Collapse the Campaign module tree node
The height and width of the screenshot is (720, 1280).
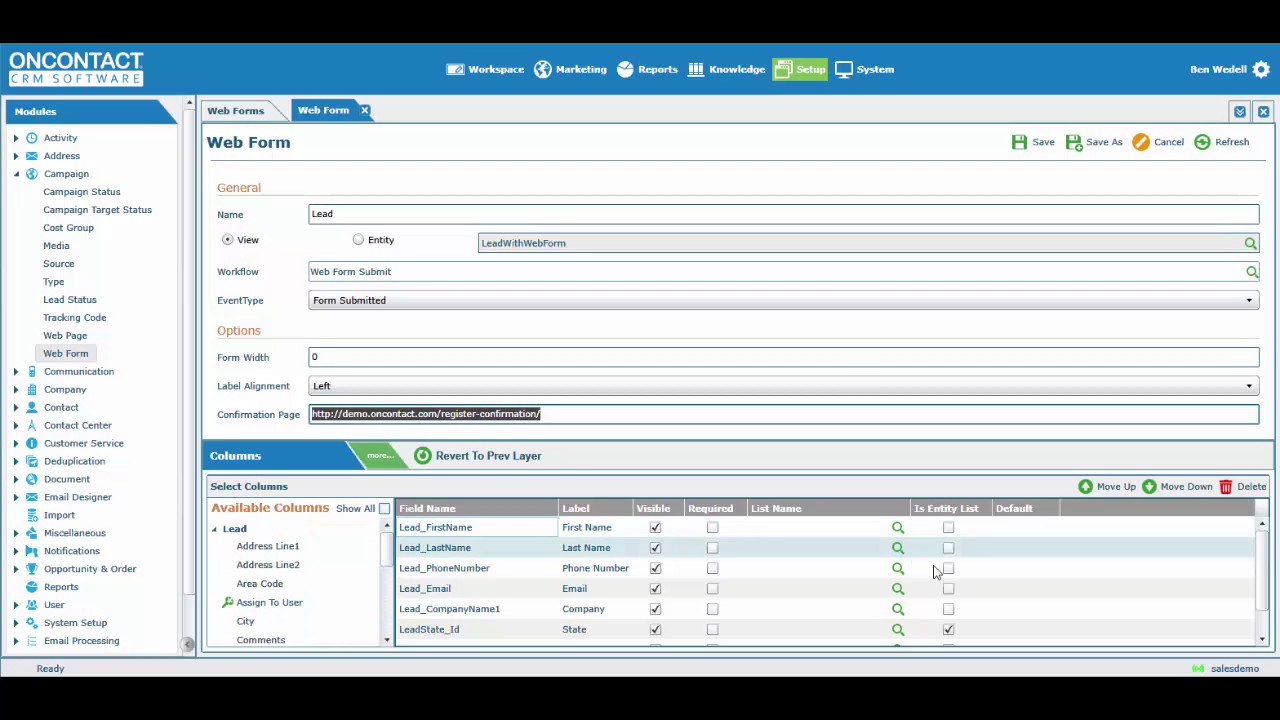[x=16, y=174]
